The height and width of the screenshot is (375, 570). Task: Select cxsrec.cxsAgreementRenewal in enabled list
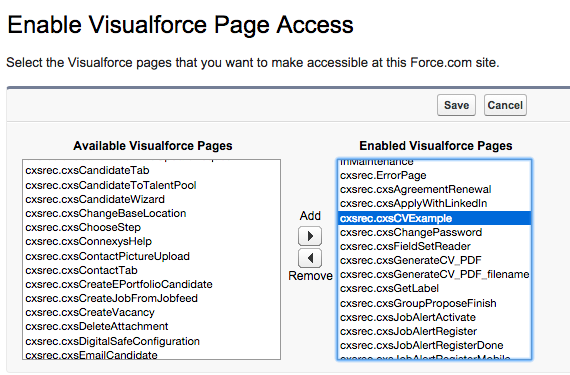coord(434,189)
